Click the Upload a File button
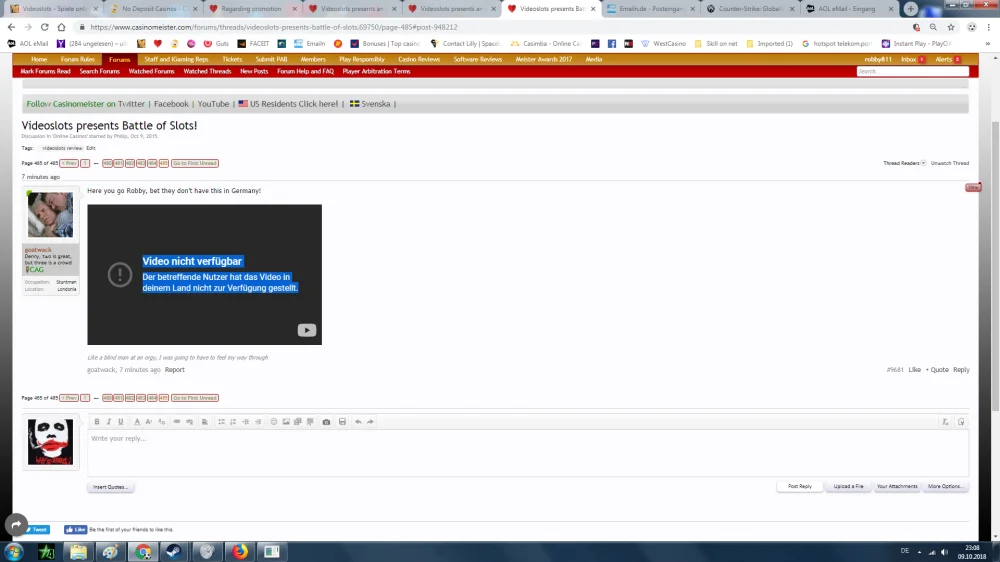 coord(848,486)
